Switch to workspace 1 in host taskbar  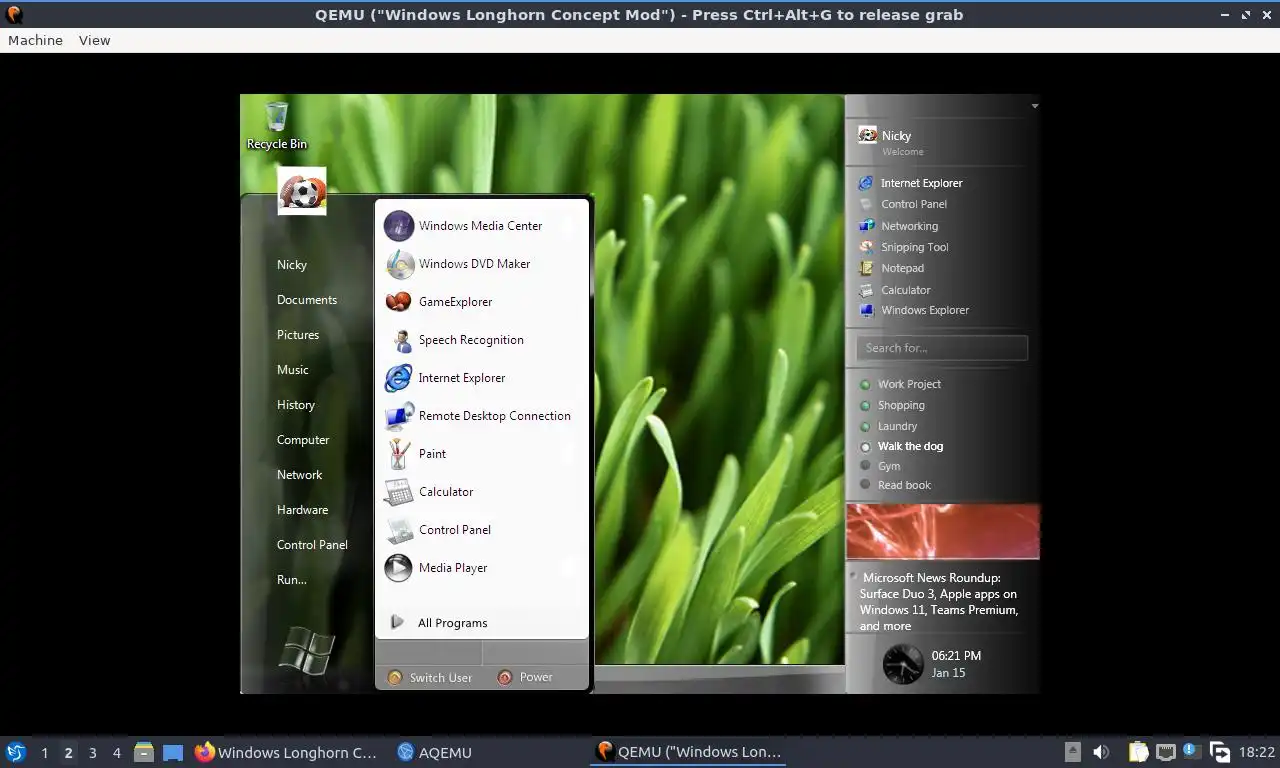[44, 752]
